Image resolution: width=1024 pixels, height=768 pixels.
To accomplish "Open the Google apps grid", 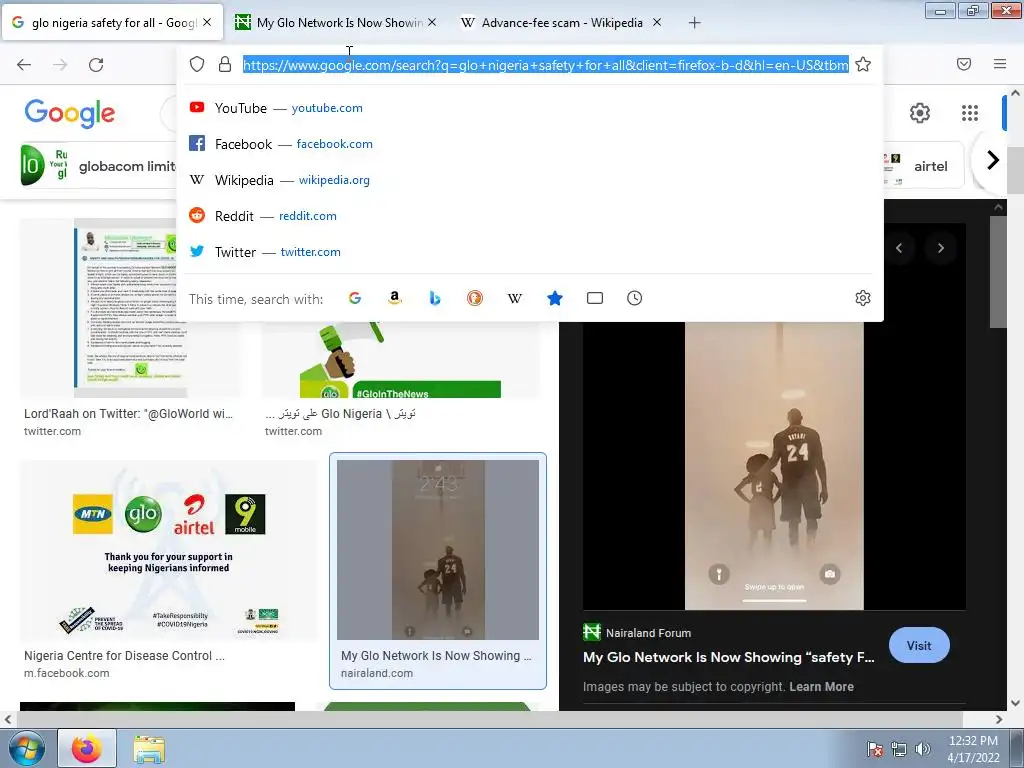I will point(970,113).
